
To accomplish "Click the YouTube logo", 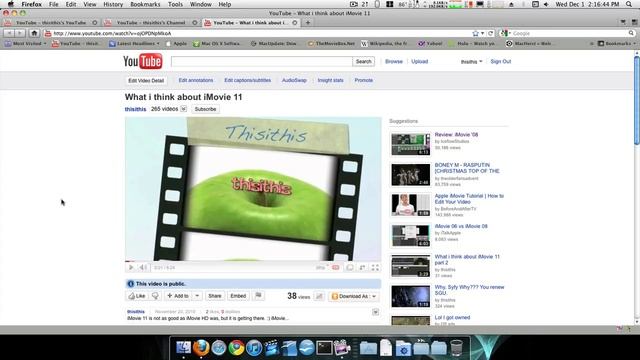I will 143,62.
